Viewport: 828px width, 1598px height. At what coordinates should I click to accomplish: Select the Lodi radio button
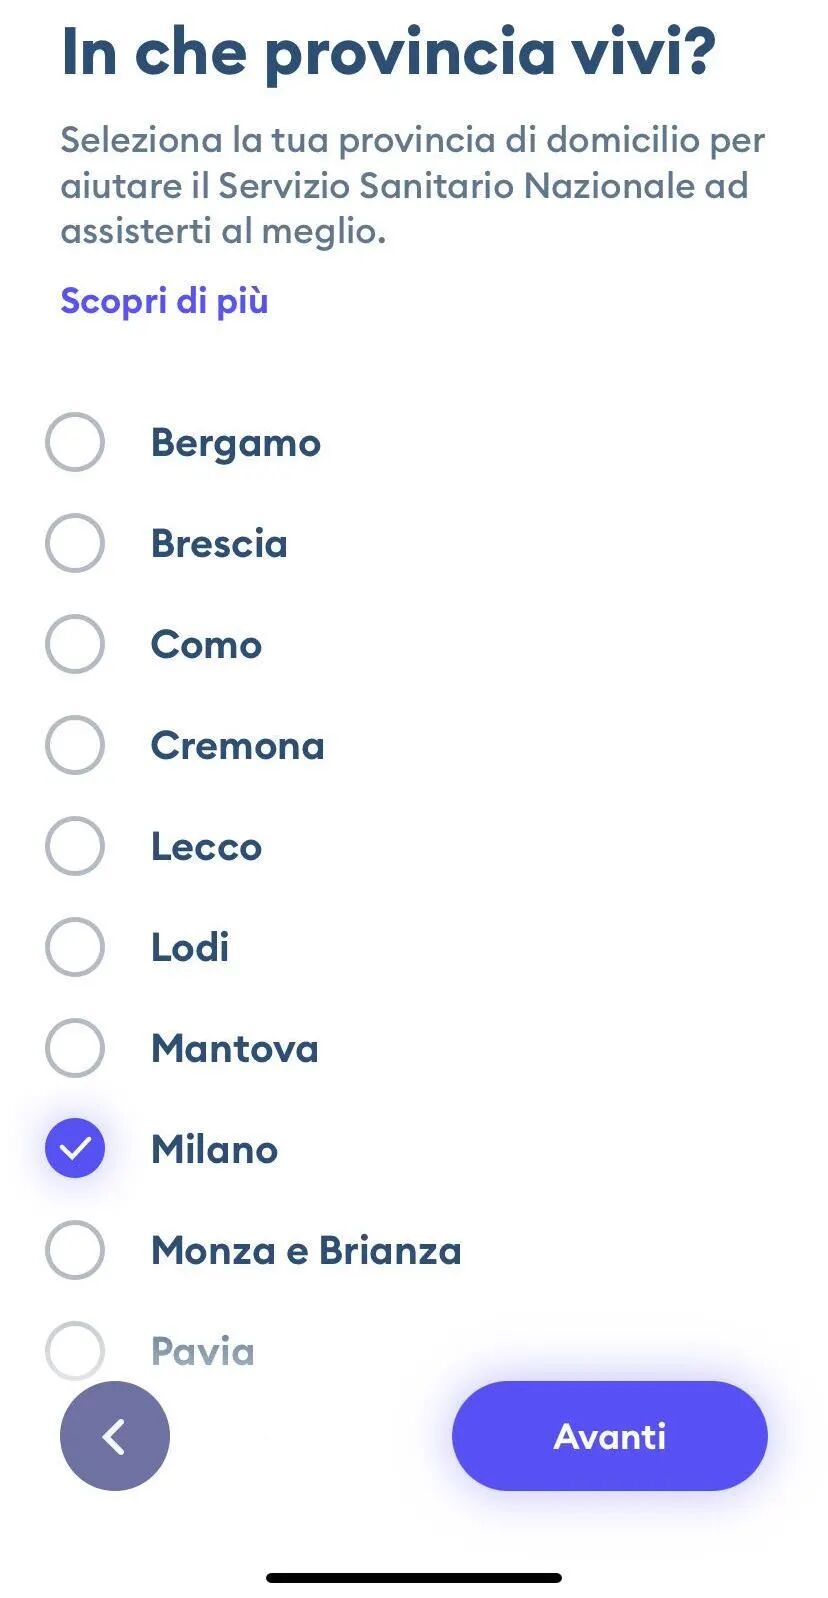(x=75, y=947)
